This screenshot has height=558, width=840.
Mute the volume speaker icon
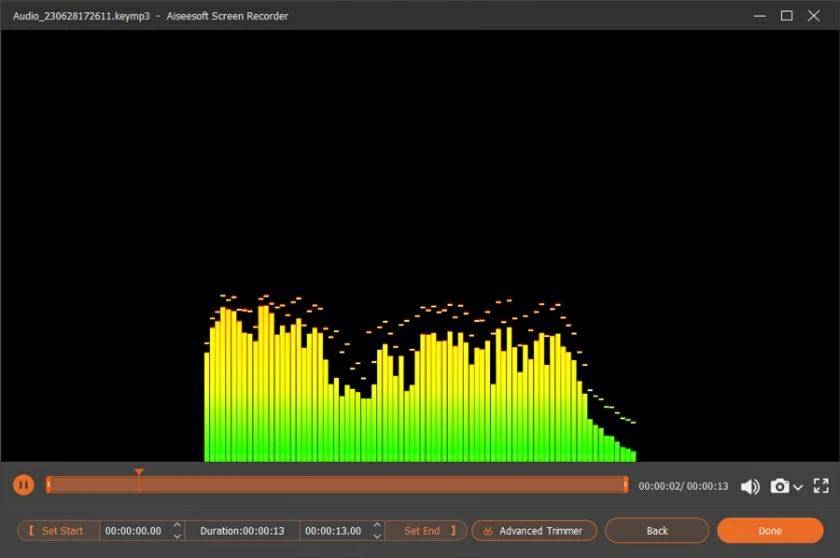750,486
